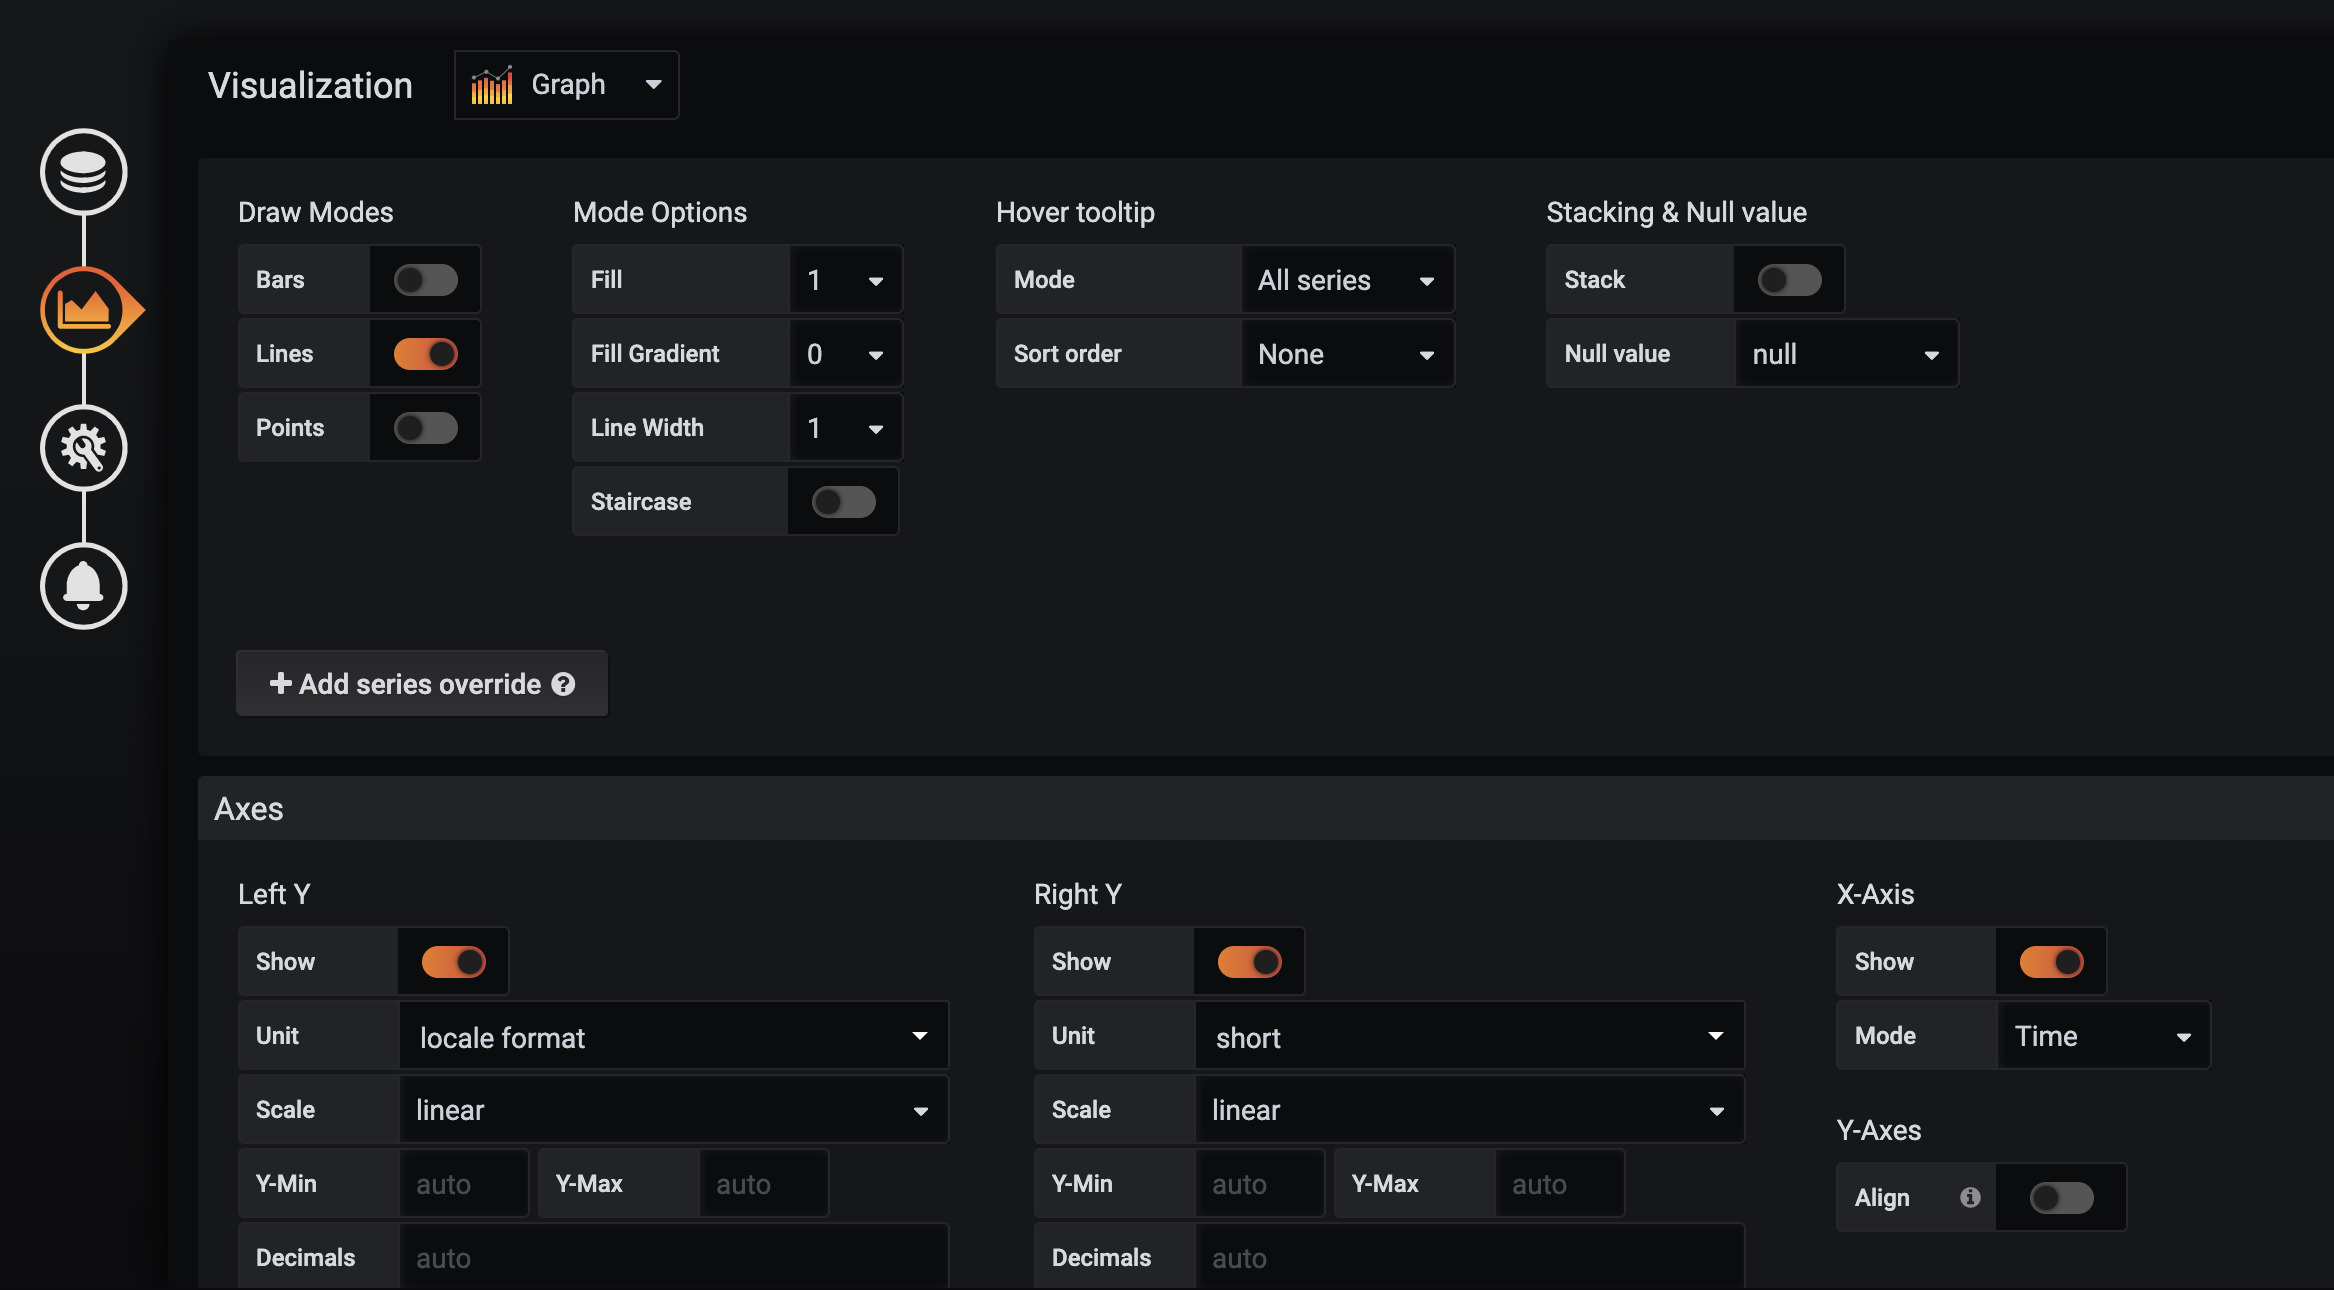Screen dimensions: 2334x1290
Task: Click the series override help question icon
Action: tap(564, 684)
